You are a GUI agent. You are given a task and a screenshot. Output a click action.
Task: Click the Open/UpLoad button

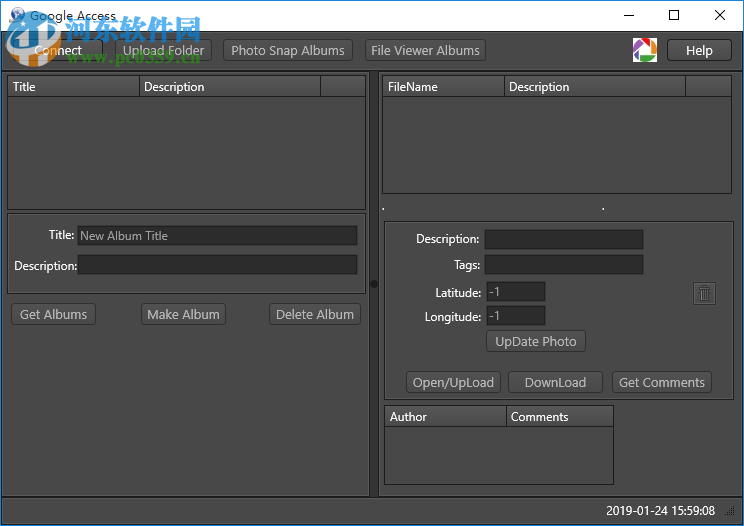pos(454,382)
